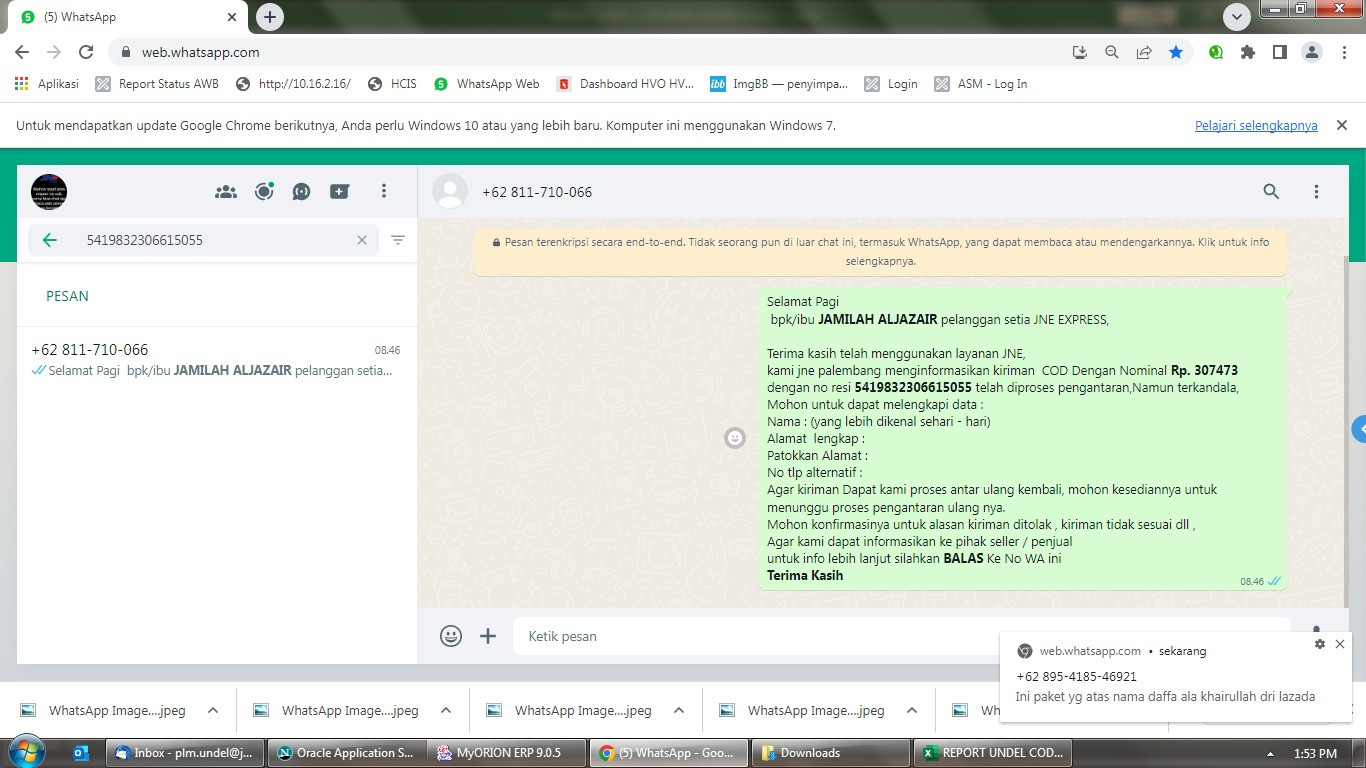The height and width of the screenshot is (768, 1366).
Task: Open WhatsApp Communities icon
Action: point(226,192)
